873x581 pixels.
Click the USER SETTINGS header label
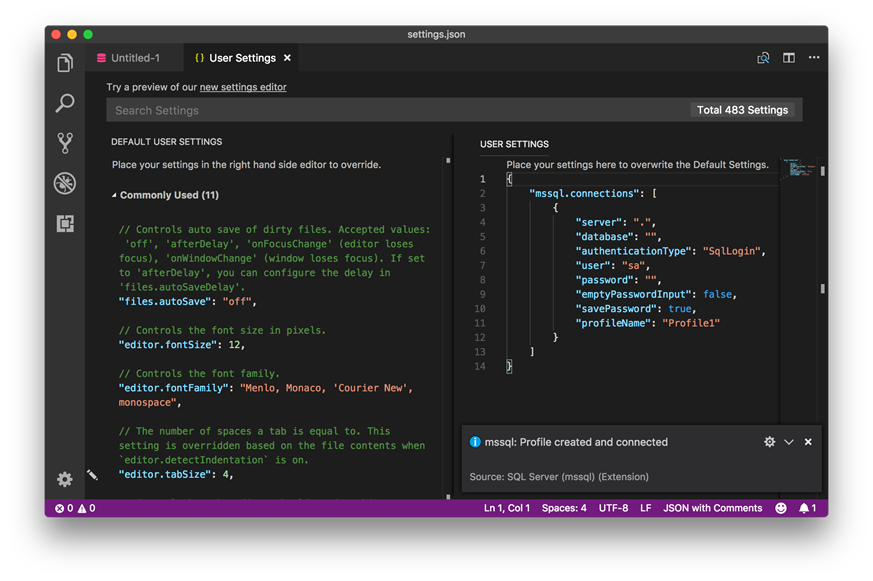coord(514,144)
